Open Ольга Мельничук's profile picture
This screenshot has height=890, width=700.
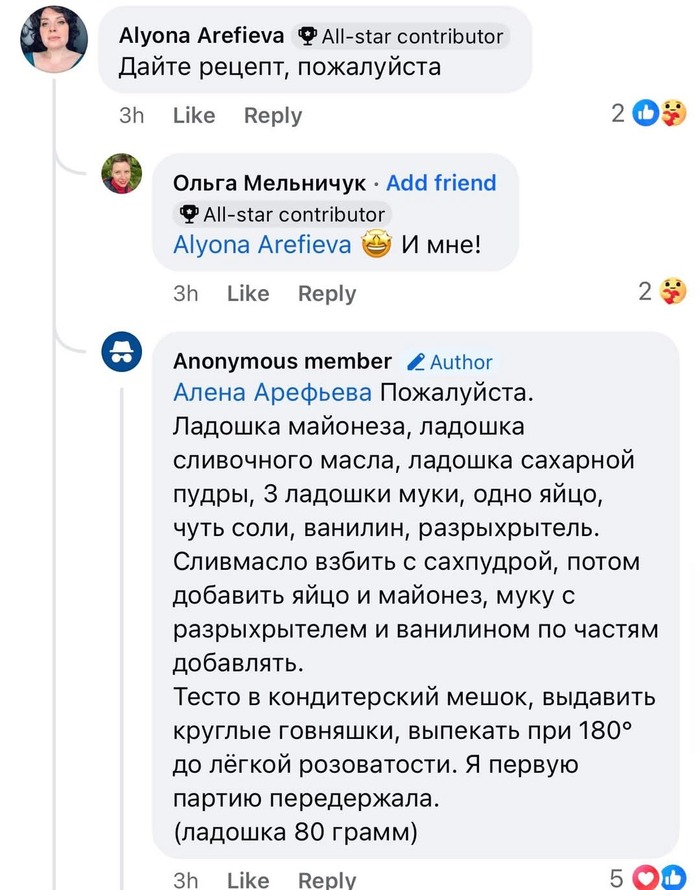coord(122,174)
